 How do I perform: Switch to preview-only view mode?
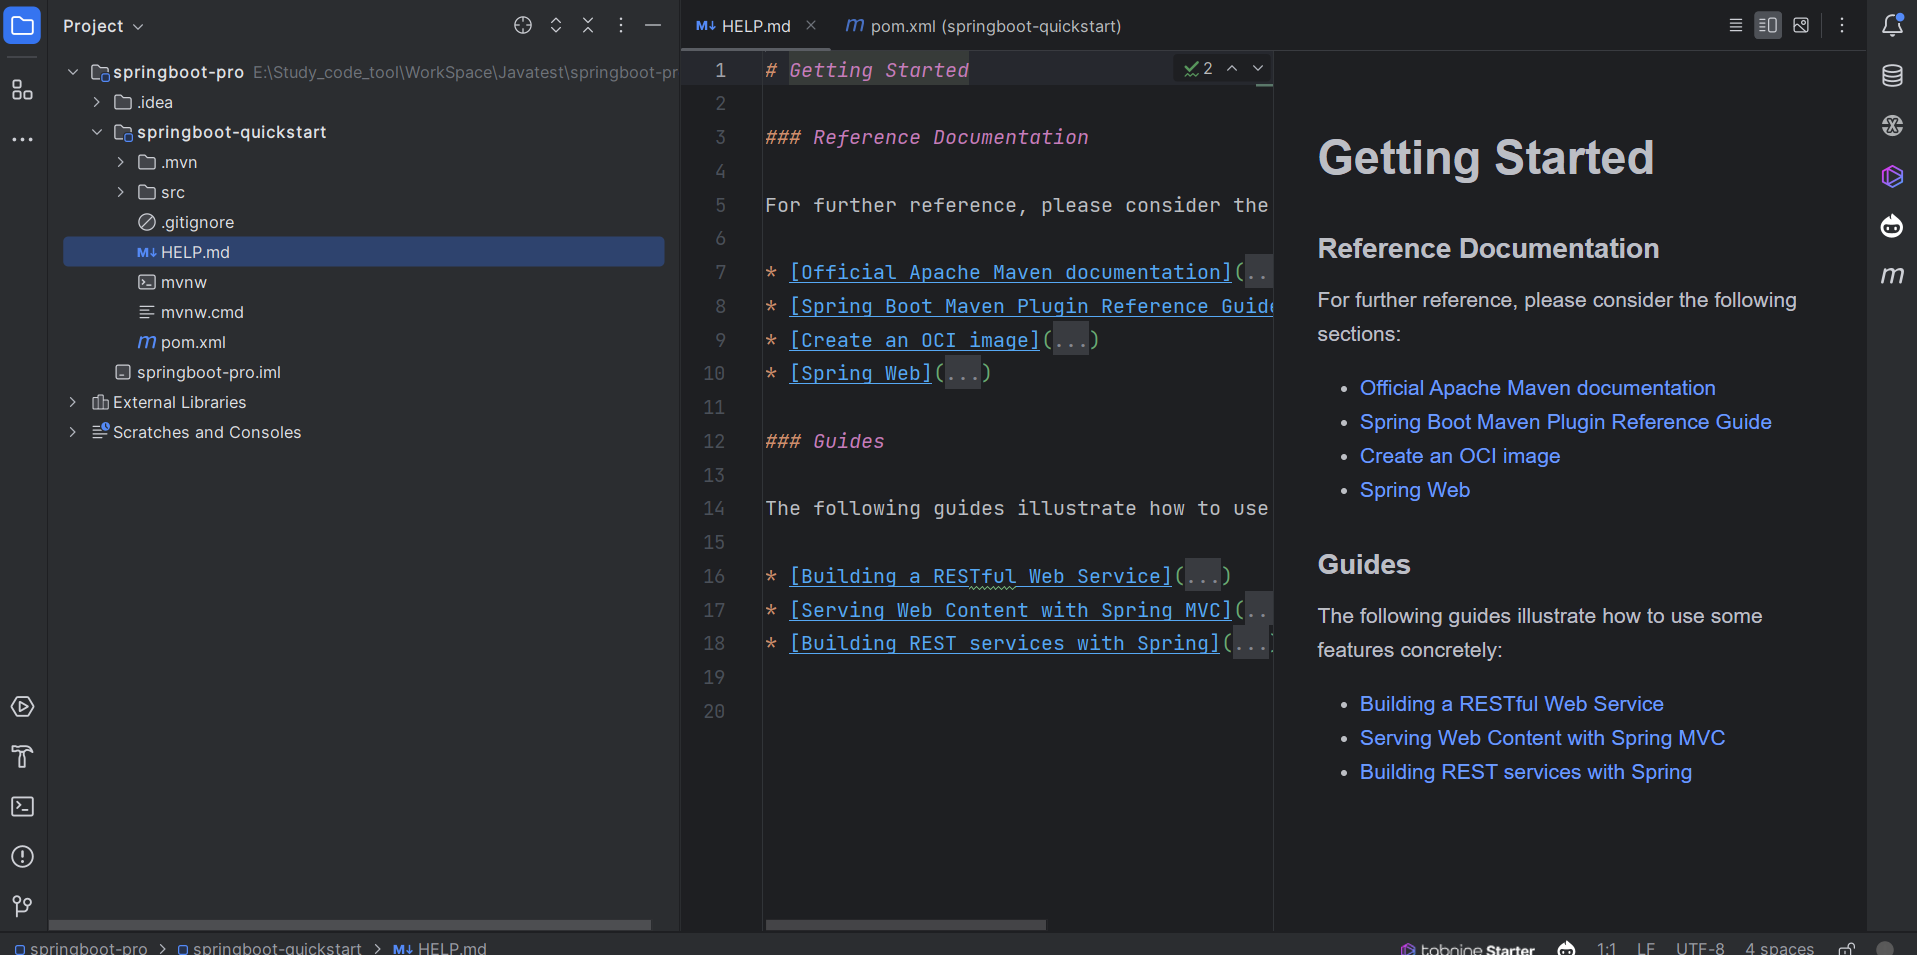point(1801,26)
